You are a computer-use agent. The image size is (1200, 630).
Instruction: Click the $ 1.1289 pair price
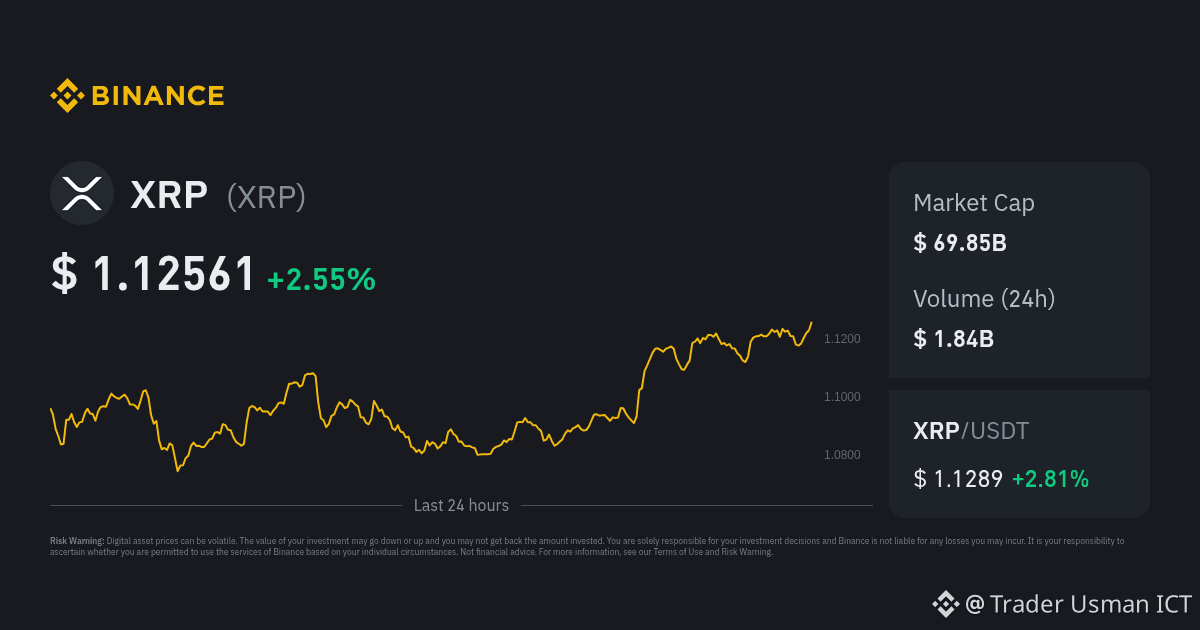click(958, 479)
